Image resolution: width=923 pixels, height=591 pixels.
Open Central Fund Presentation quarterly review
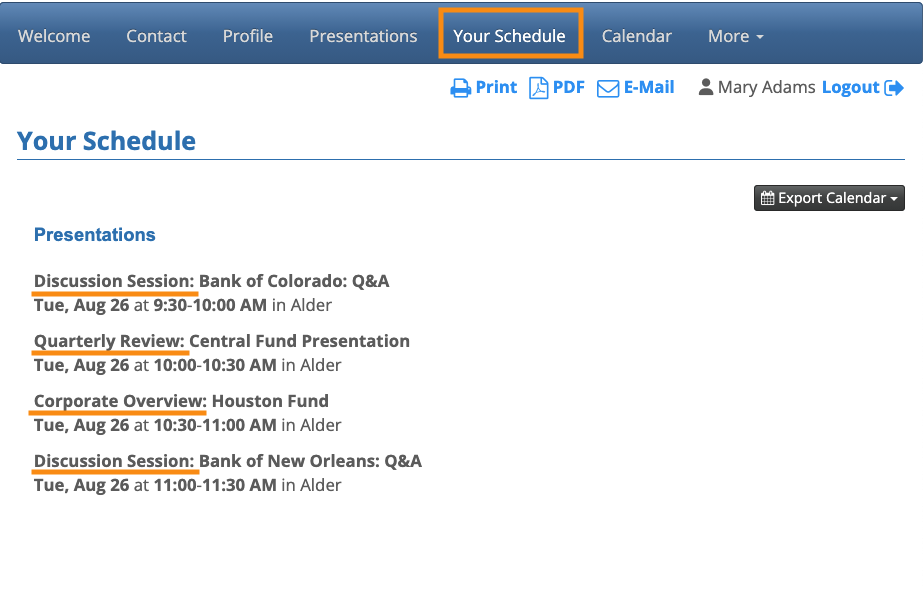tap(221, 341)
